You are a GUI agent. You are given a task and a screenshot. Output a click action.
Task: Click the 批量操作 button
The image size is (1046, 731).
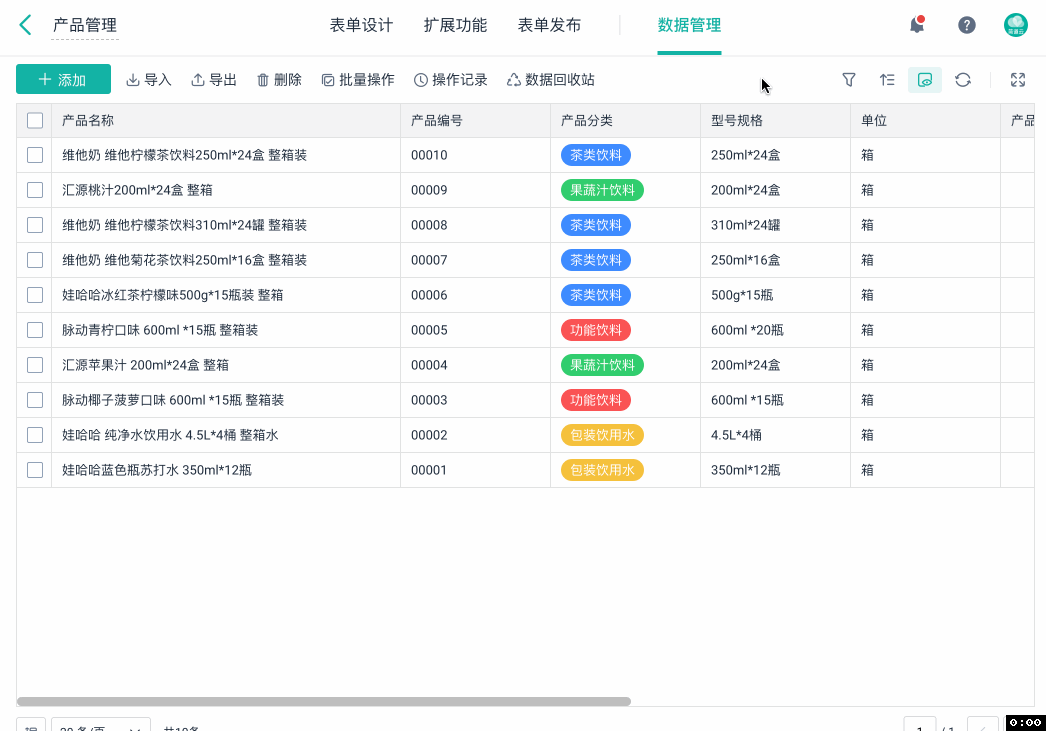358,80
